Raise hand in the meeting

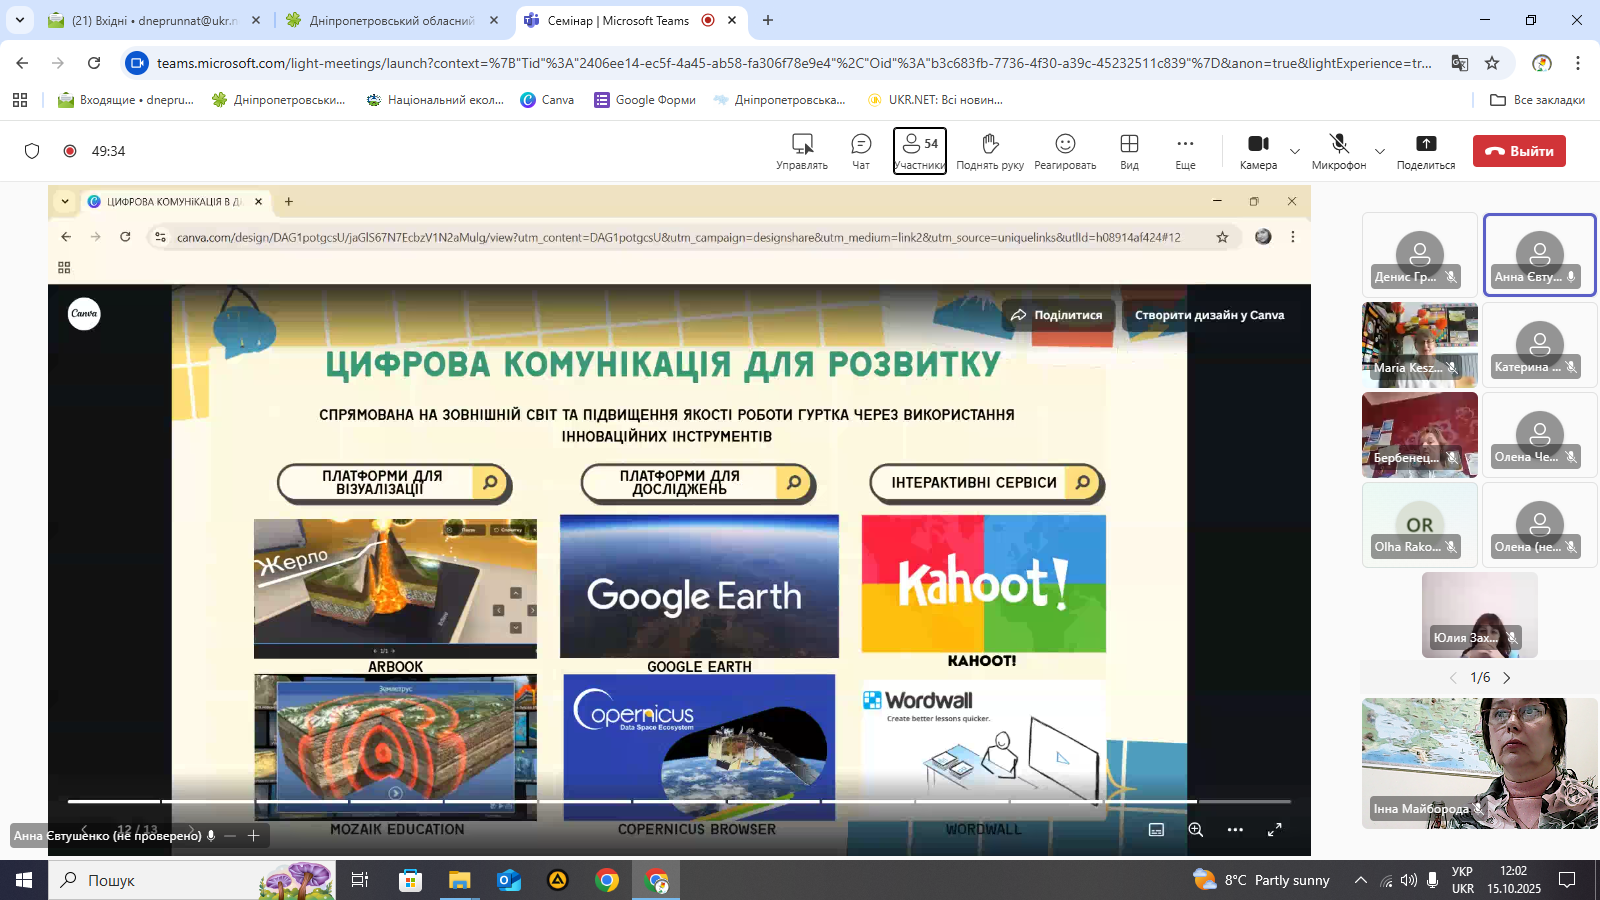pyautogui.click(x=989, y=150)
